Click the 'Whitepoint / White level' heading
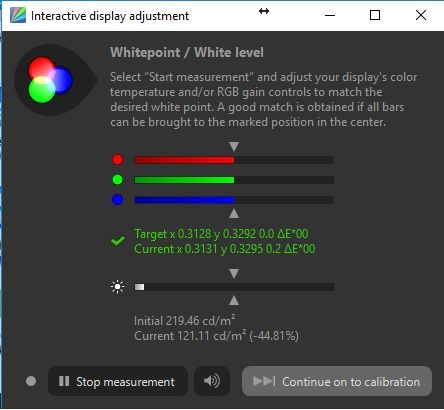This screenshot has height=410, width=444. tap(187, 52)
